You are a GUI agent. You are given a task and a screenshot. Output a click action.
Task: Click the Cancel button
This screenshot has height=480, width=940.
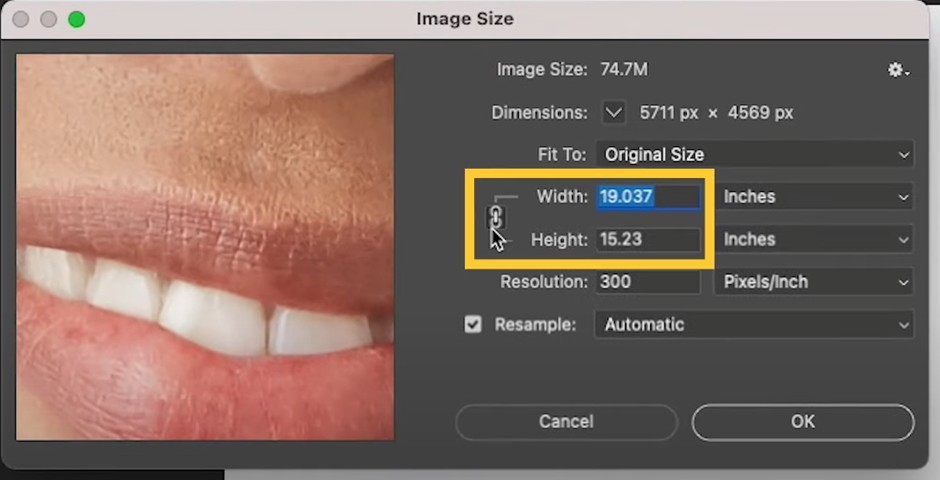(566, 422)
